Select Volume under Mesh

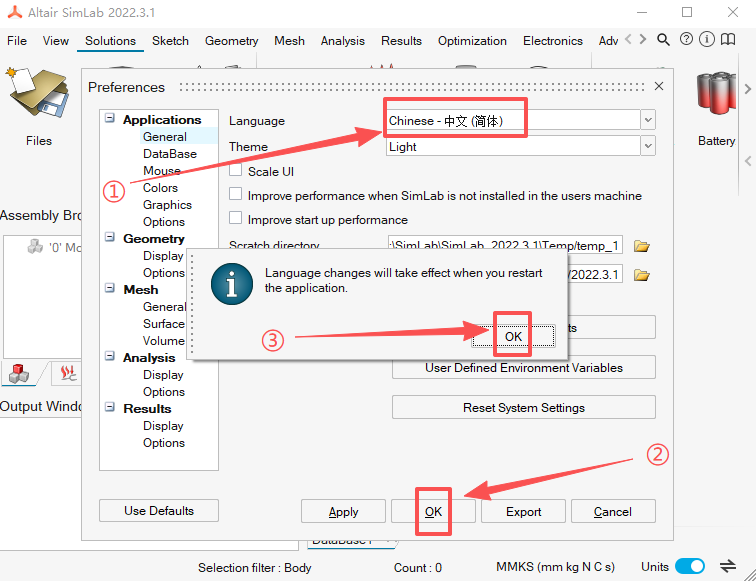pyautogui.click(x=163, y=340)
